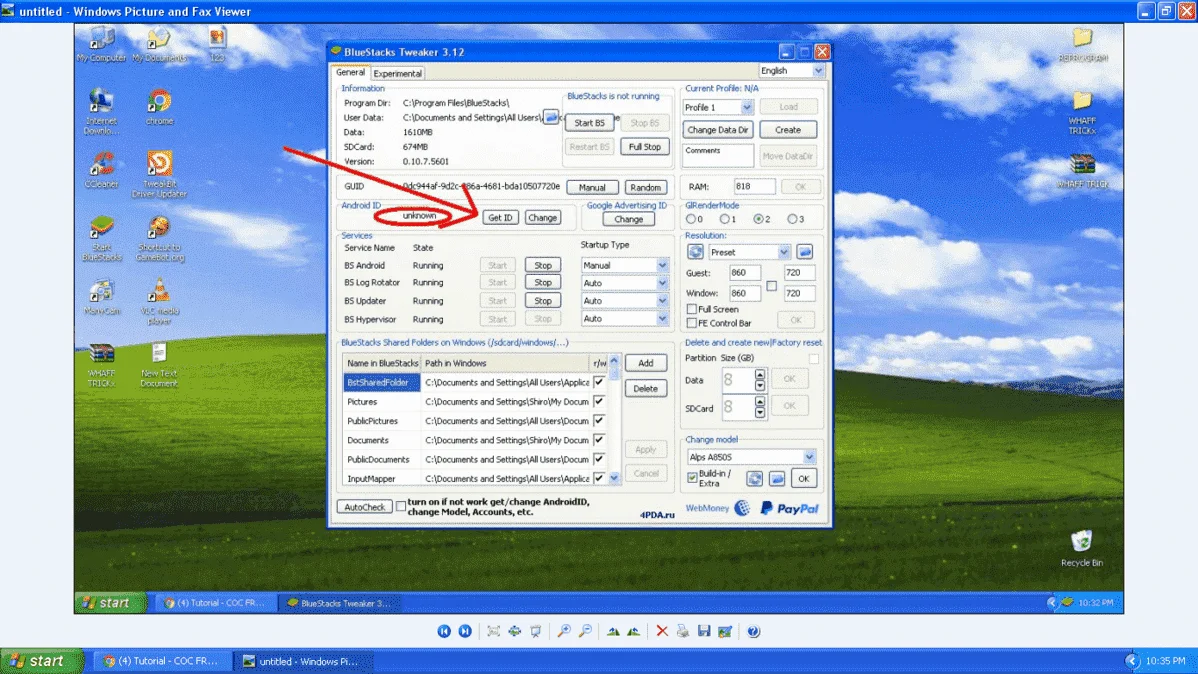This screenshot has width=1198, height=674.
Task: Click the folder icon in Change model
Action: coord(777,478)
